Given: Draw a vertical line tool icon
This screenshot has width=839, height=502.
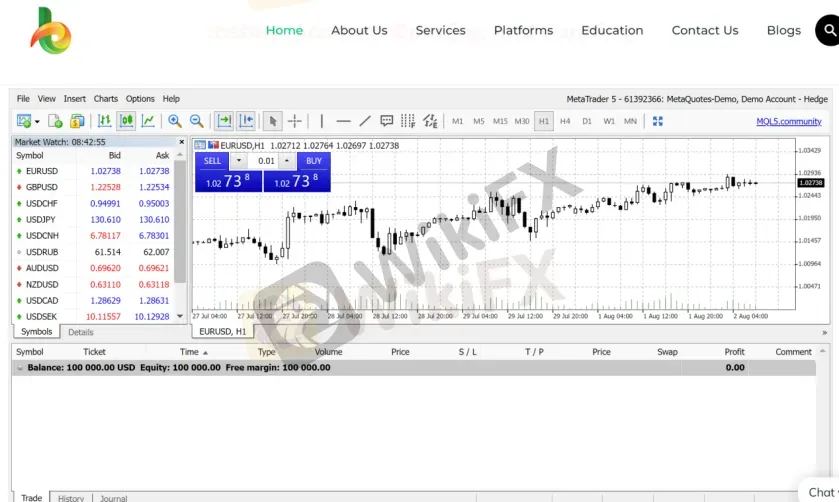Looking at the screenshot, I should point(322,121).
